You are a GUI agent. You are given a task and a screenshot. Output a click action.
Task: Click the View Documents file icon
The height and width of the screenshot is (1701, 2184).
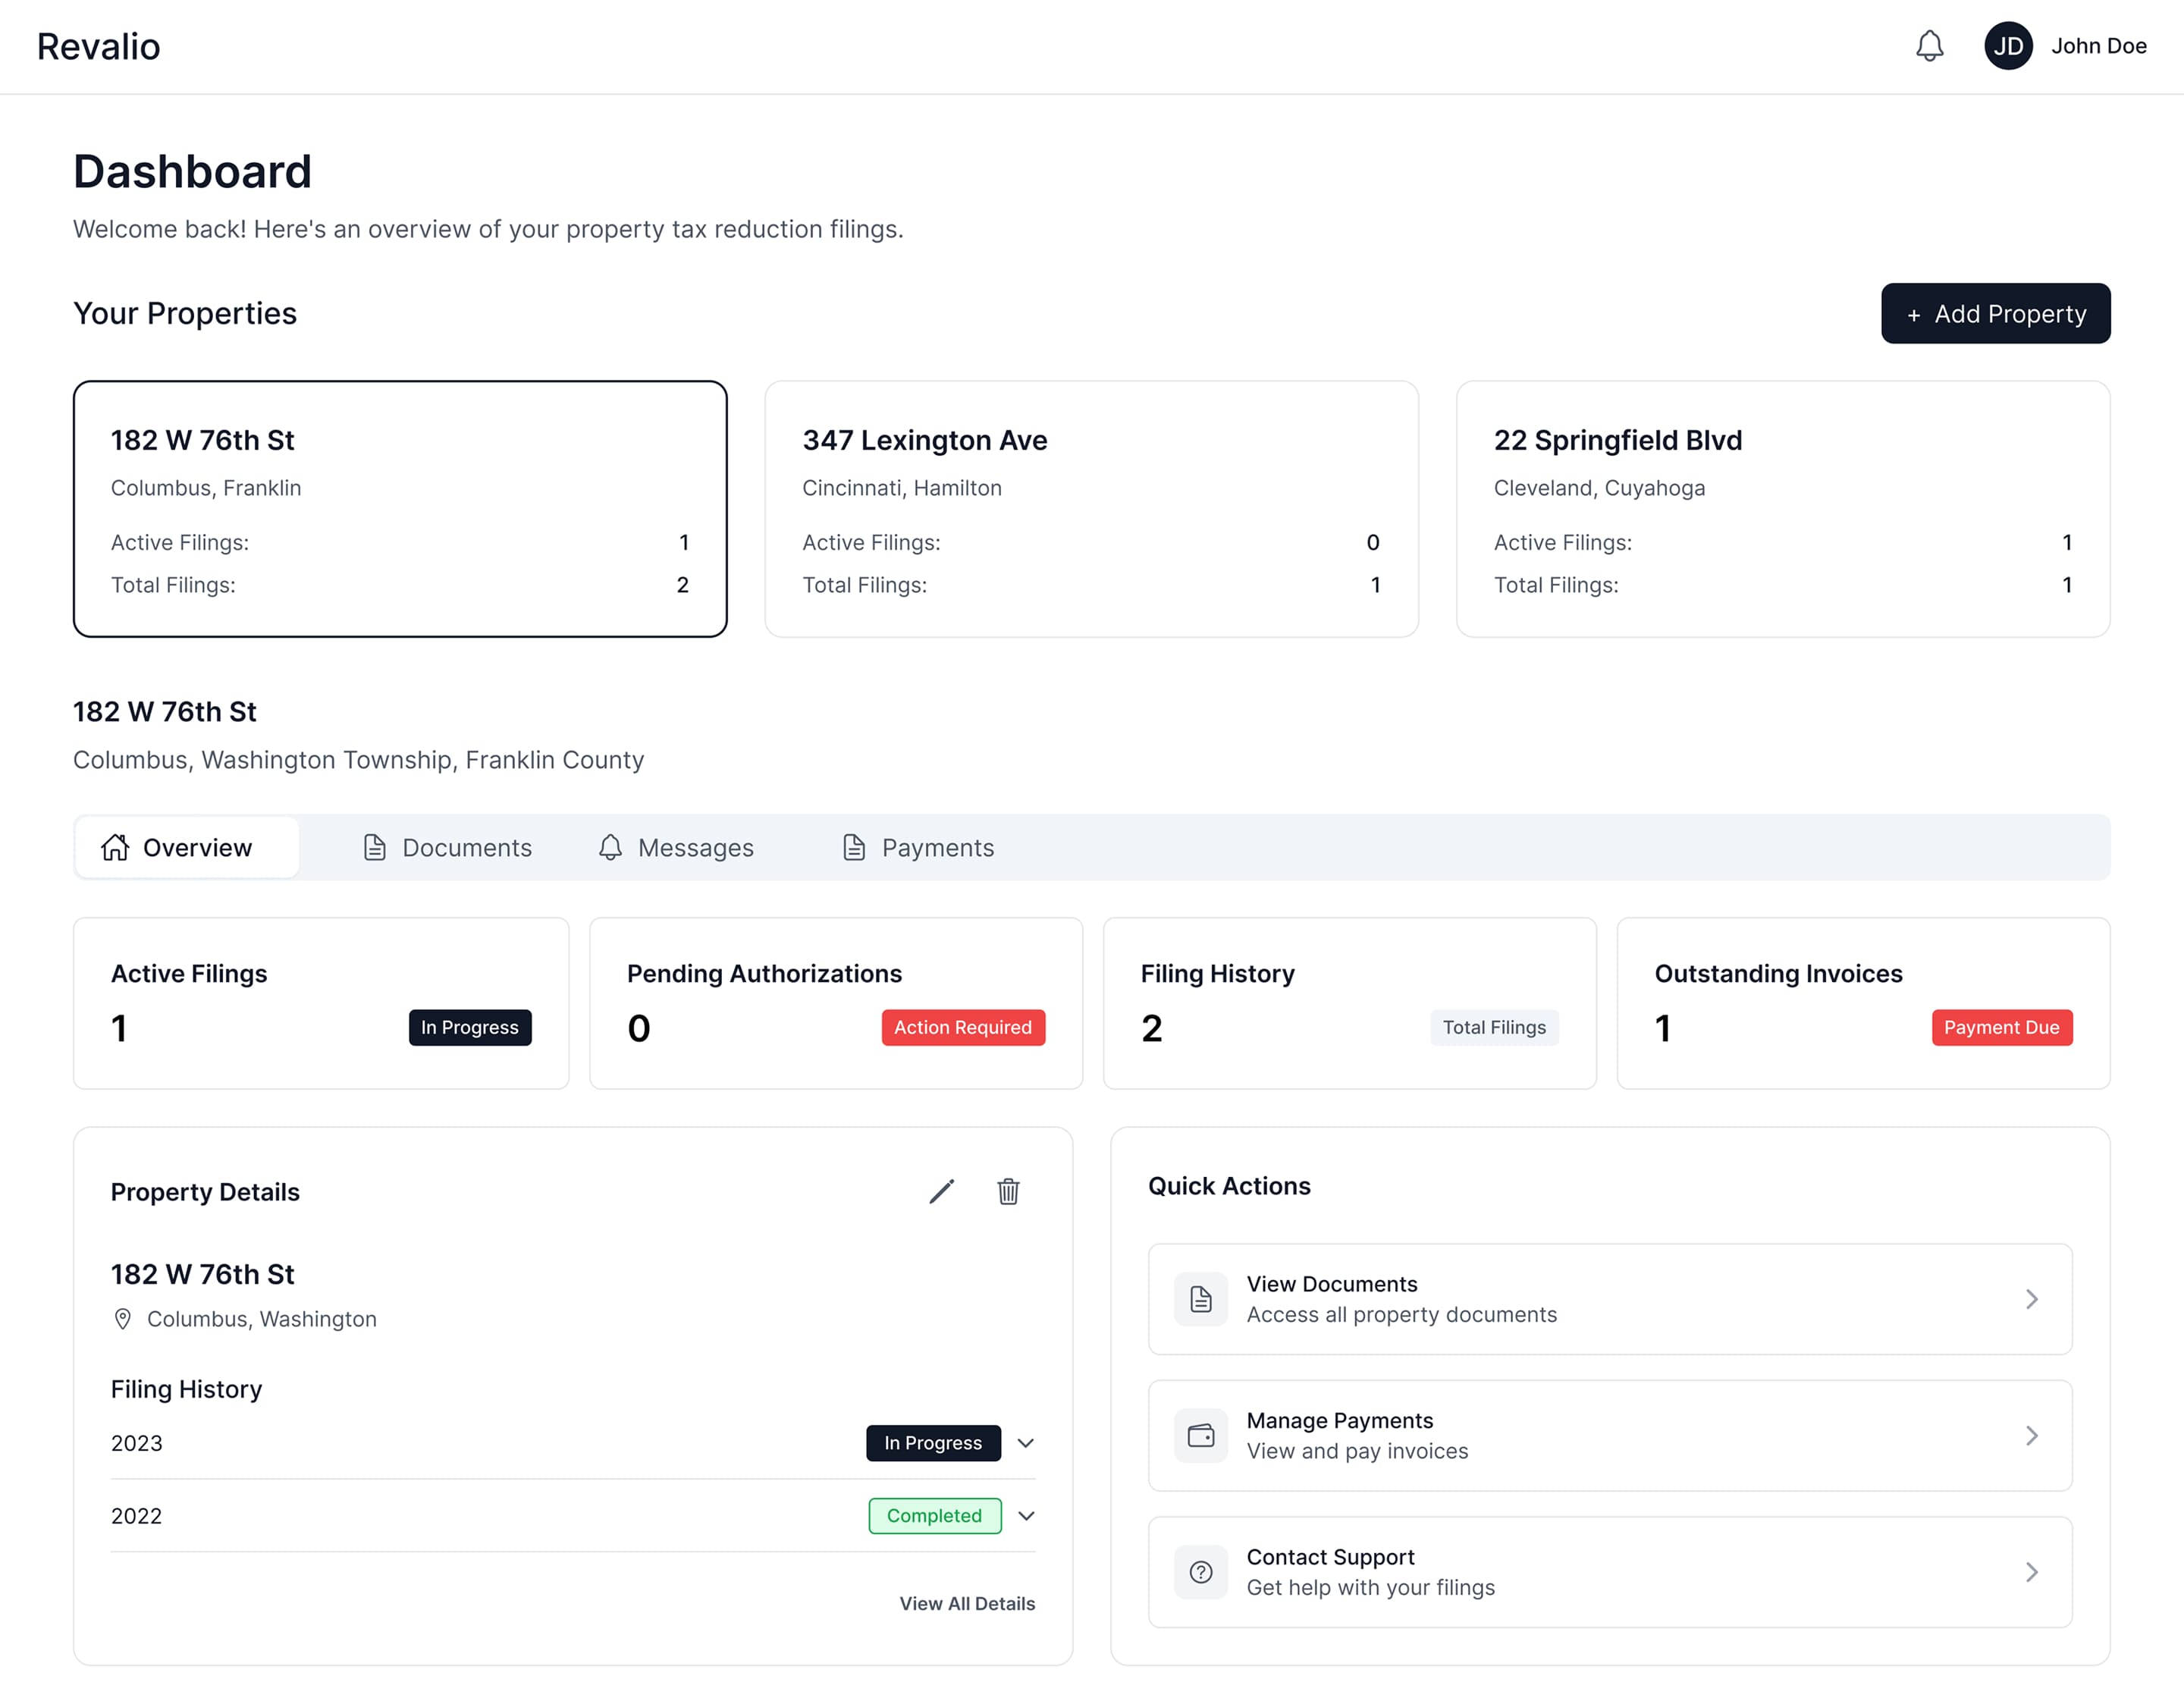pos(1200,1299)
